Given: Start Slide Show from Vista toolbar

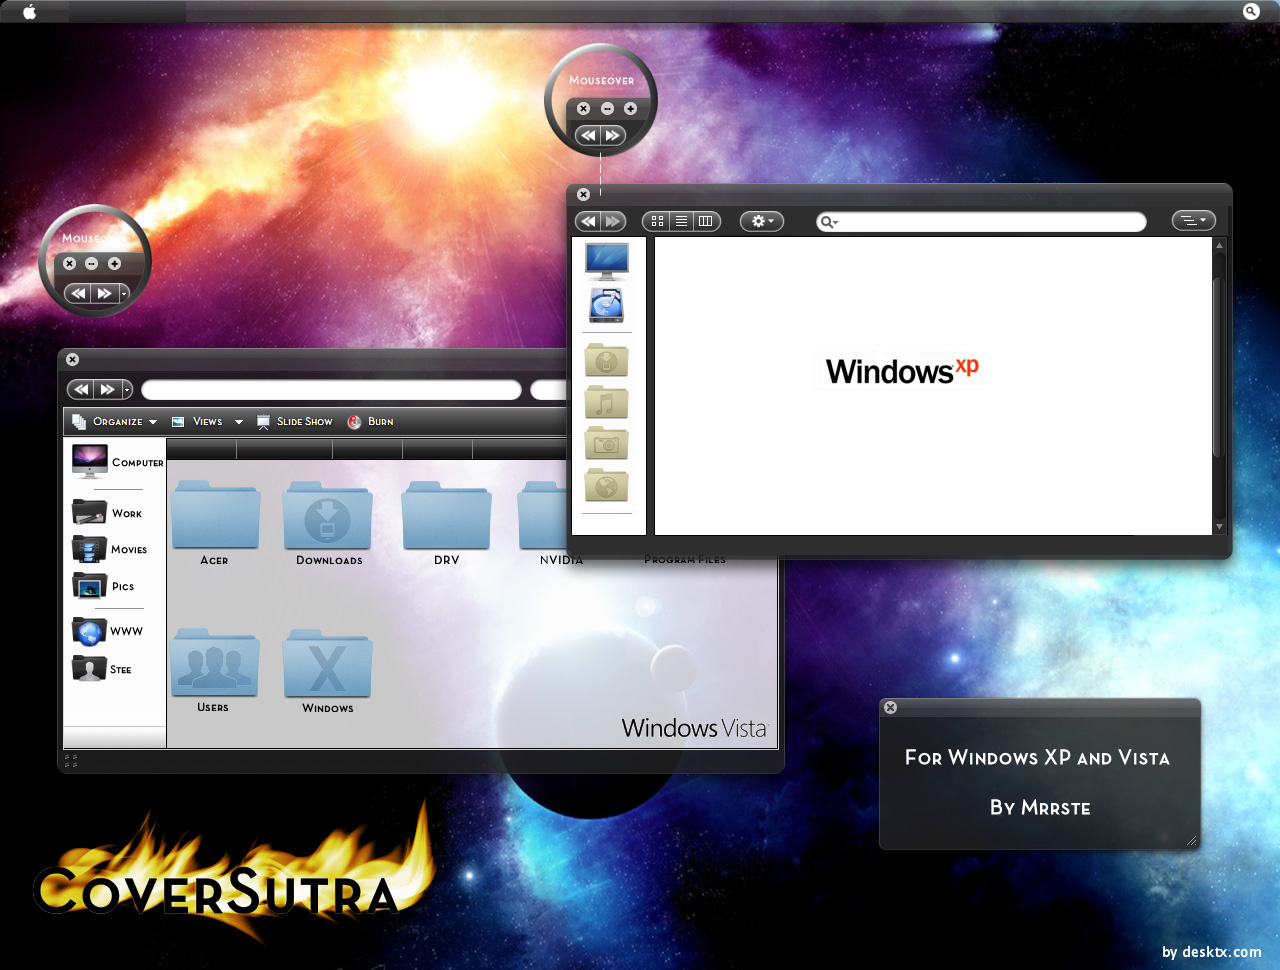Looking at the screenshot, I should [x=294, y=422].
